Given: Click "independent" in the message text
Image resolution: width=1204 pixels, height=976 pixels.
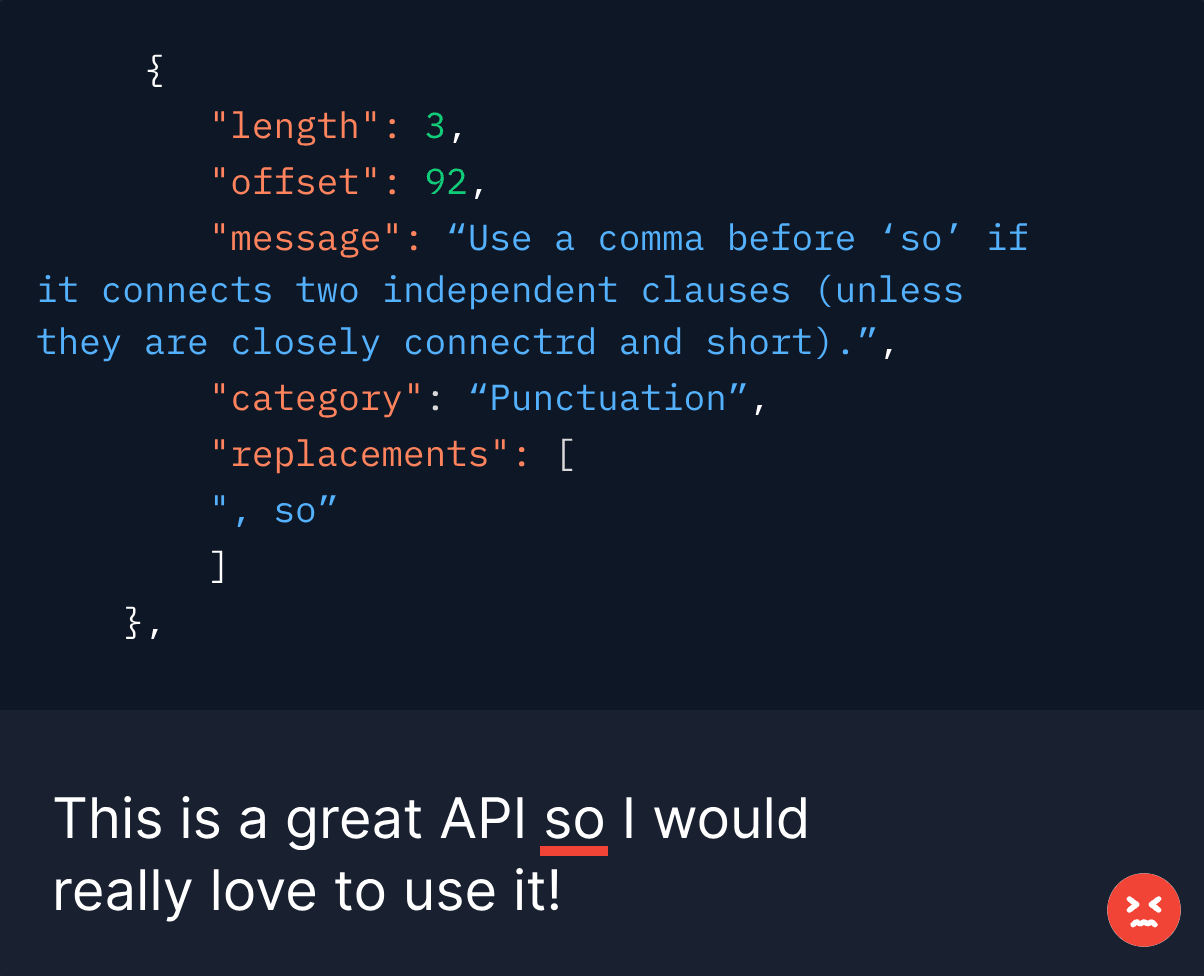Looking at the screenshot, I should [500, 290].
